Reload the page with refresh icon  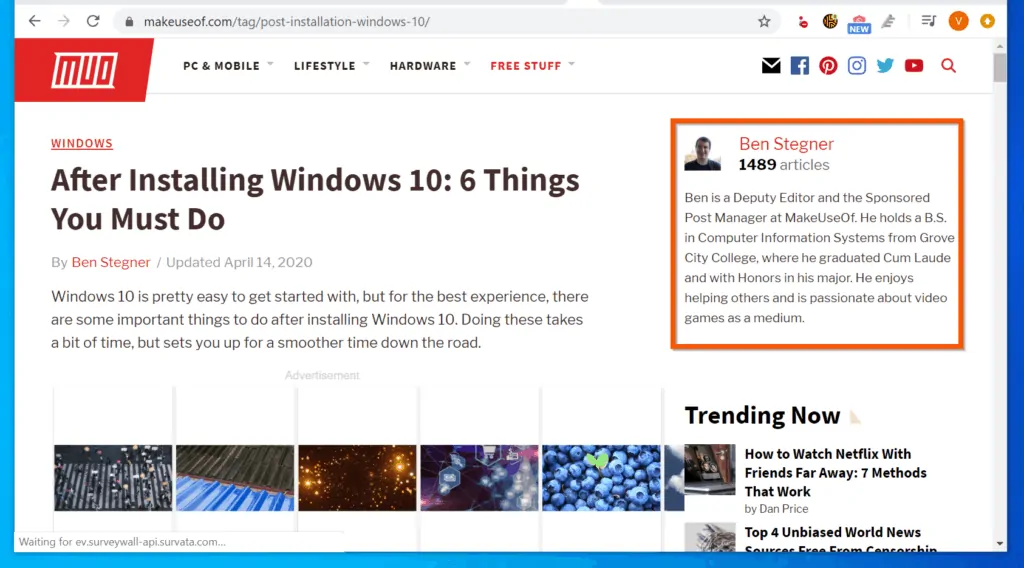[93, 21]
